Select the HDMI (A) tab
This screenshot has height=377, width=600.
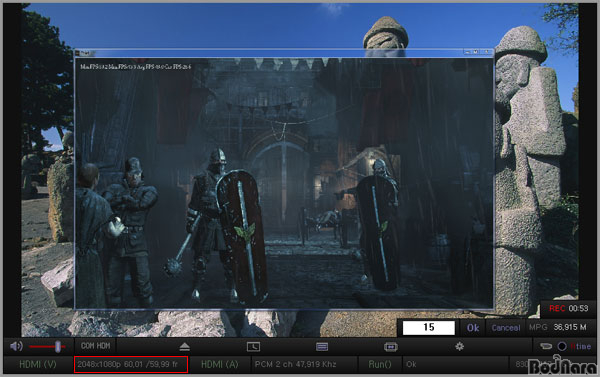pos(220,364)
